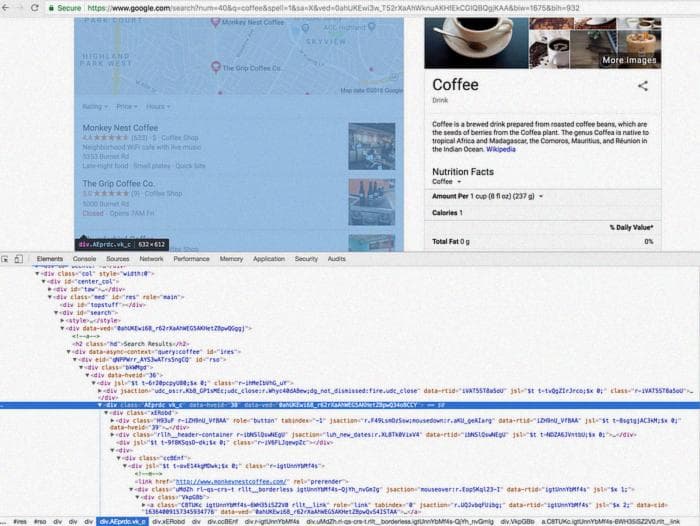Click the large coffee cup image

(x=476, y=43)
